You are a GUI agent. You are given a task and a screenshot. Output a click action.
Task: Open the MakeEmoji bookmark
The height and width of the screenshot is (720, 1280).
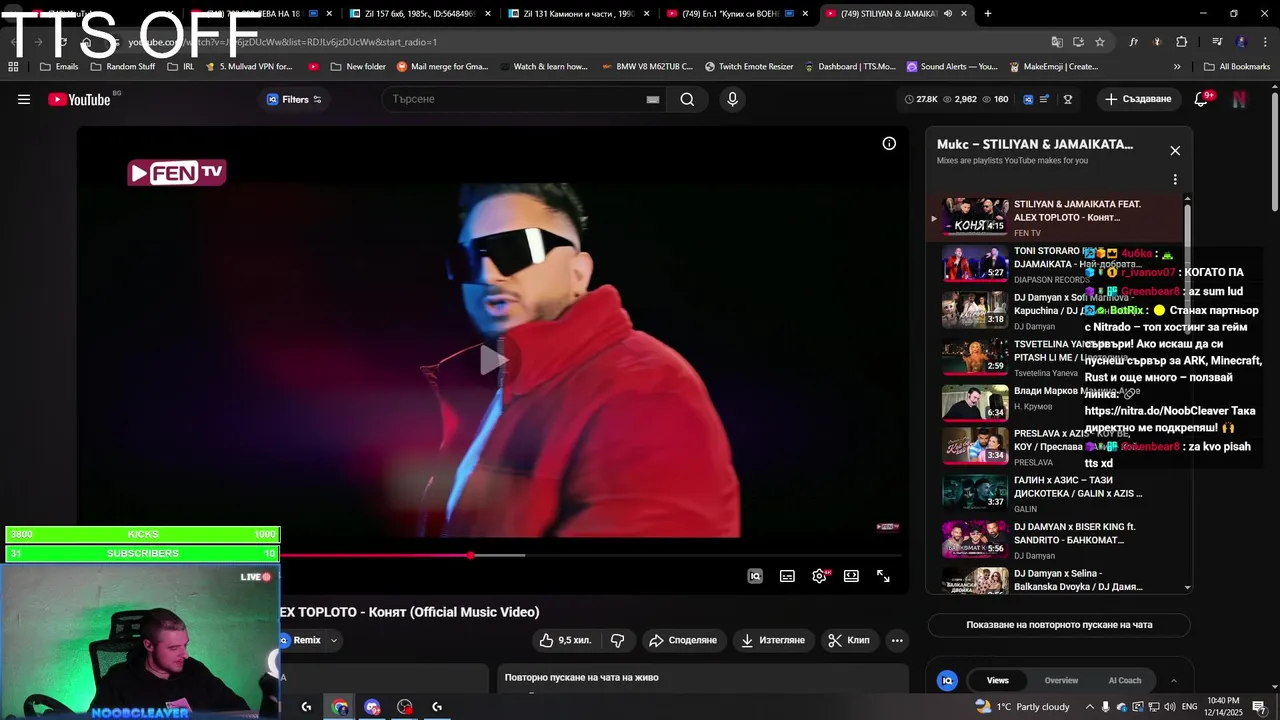point(1053,67)
